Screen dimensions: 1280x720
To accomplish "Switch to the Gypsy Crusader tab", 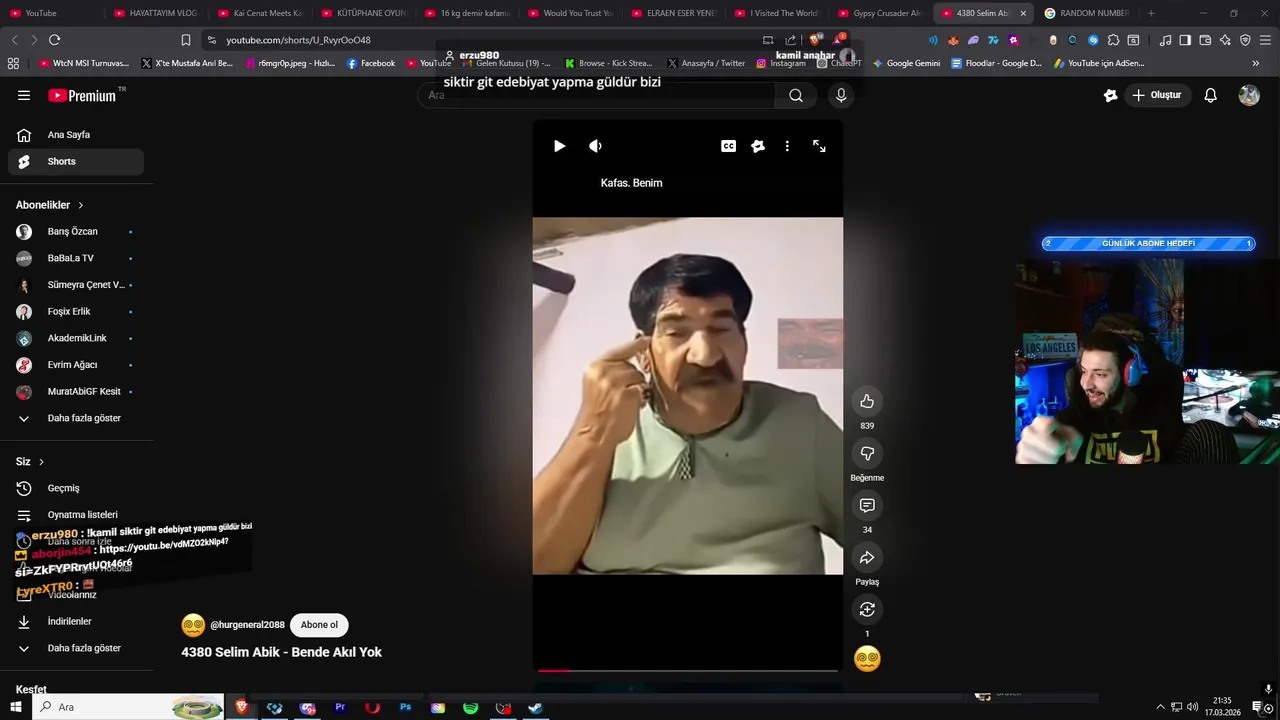I will click(880, 13).
